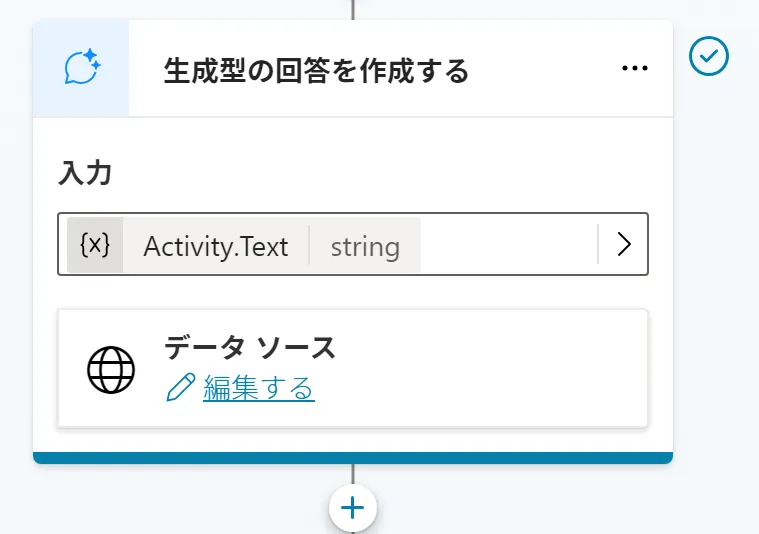The image size is (759, 534).
Task: Click the 入力 section label
Action: [85, 173]
